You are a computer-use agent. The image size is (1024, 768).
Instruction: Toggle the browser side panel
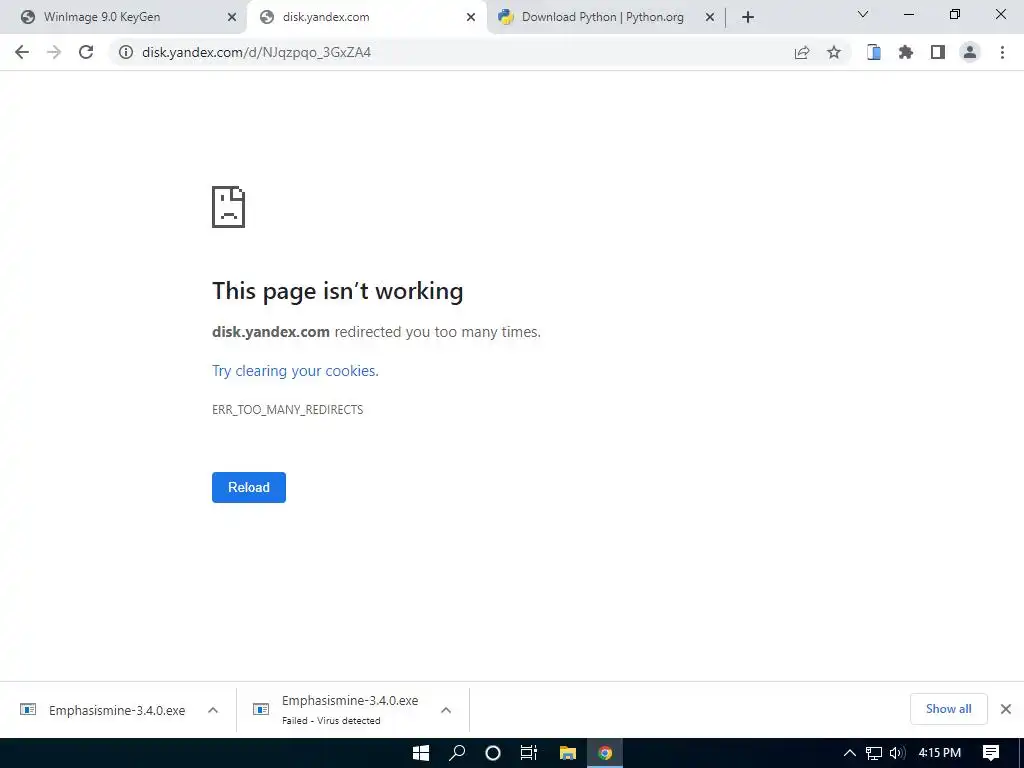click(x=938, y=52)
